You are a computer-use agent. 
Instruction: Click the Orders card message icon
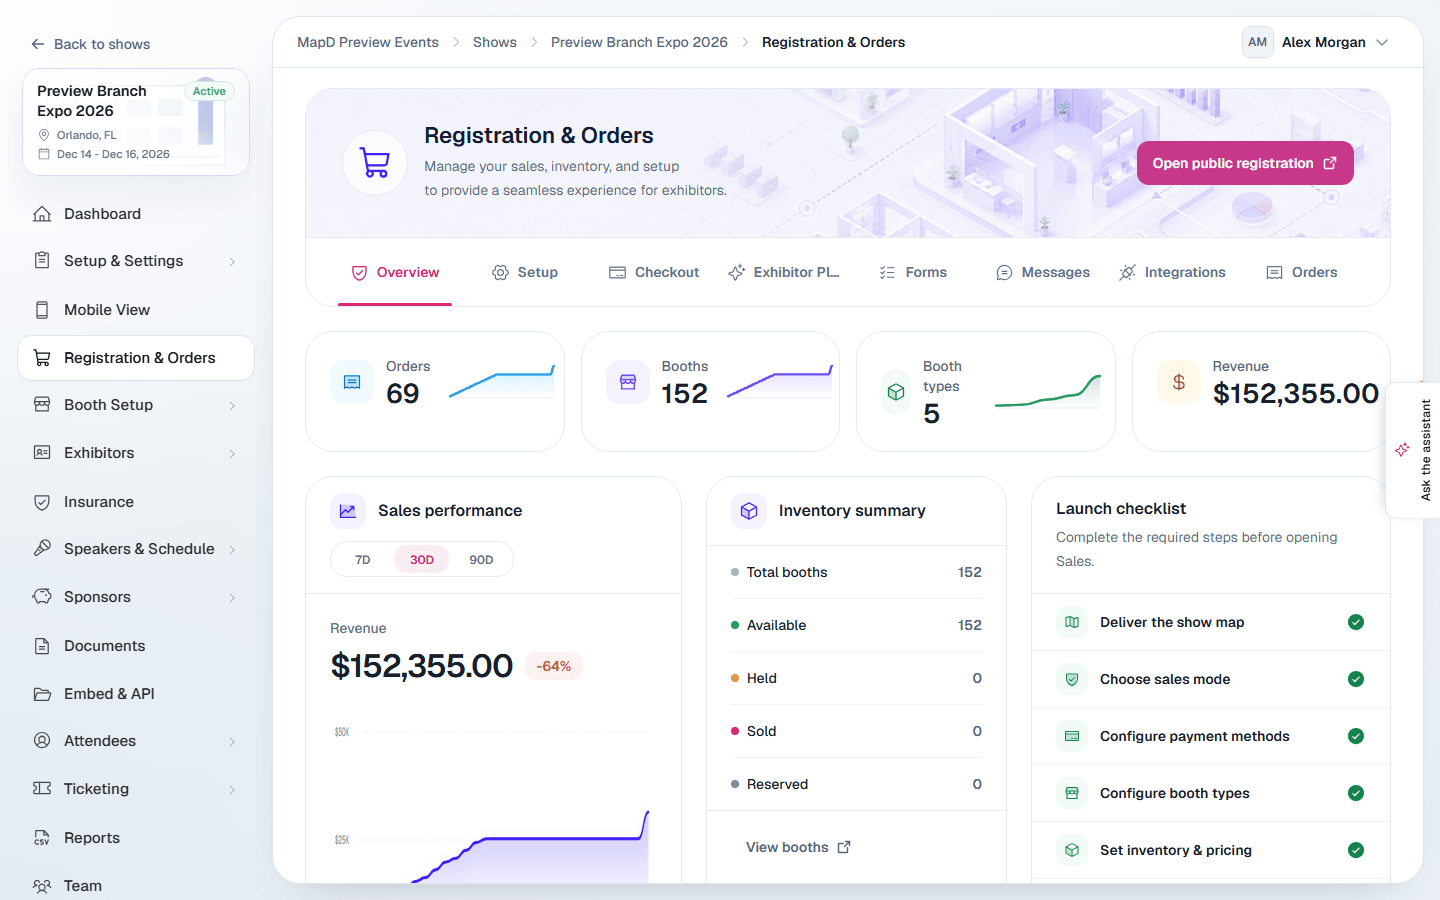point(352,382)
